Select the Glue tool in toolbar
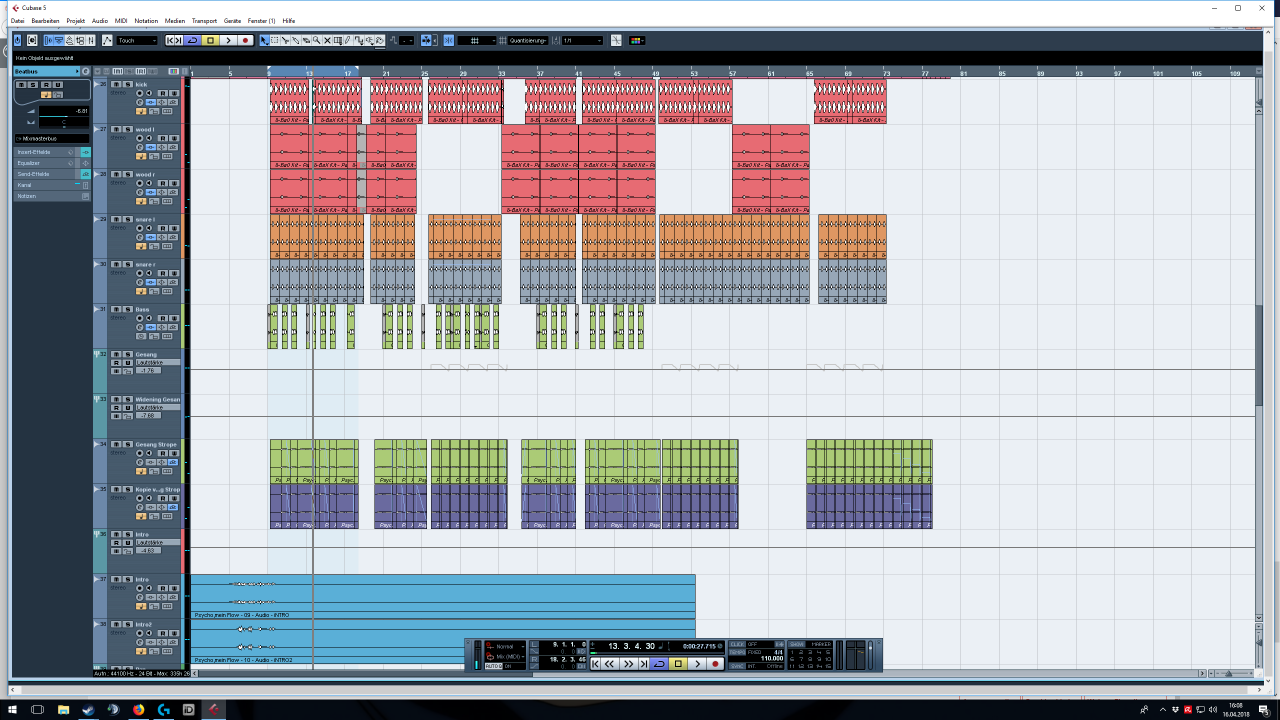This screenshot has height=720, width=1280. point(296,40)
